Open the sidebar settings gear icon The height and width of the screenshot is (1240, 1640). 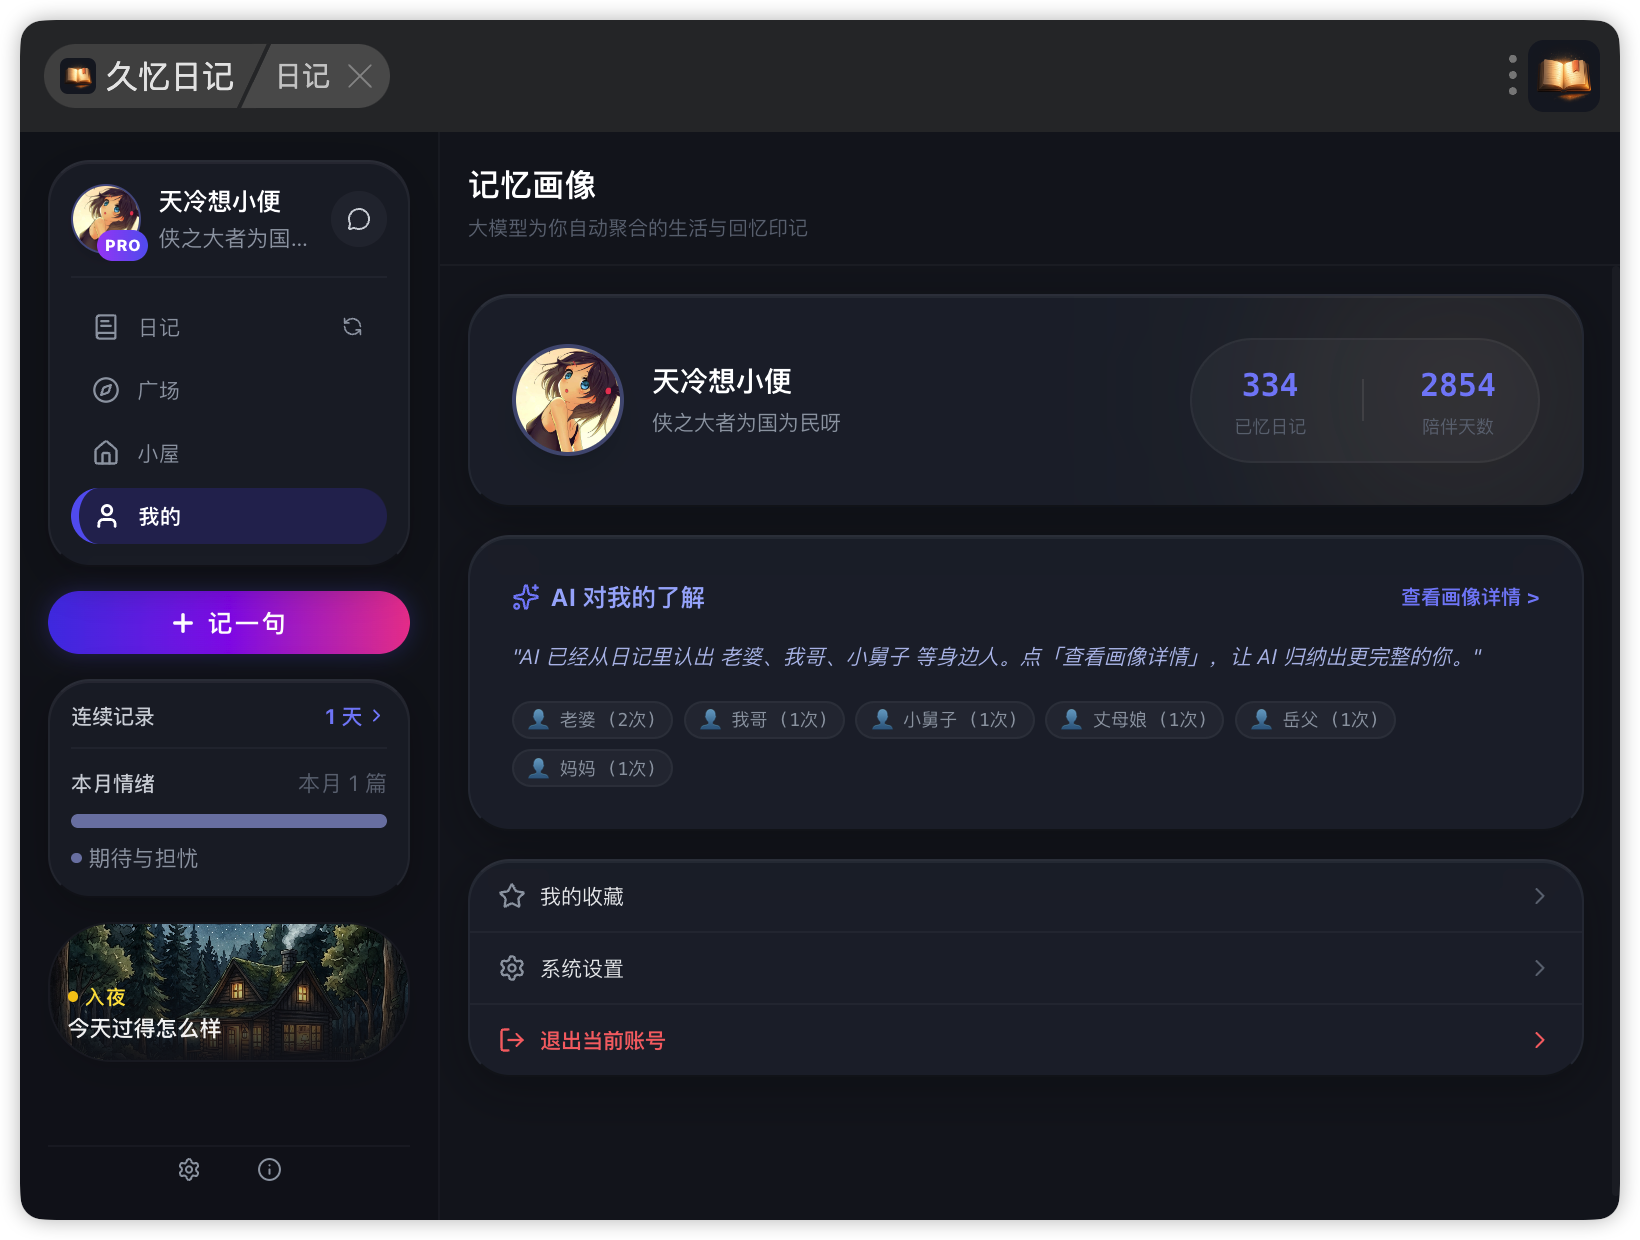[189, 1169]
